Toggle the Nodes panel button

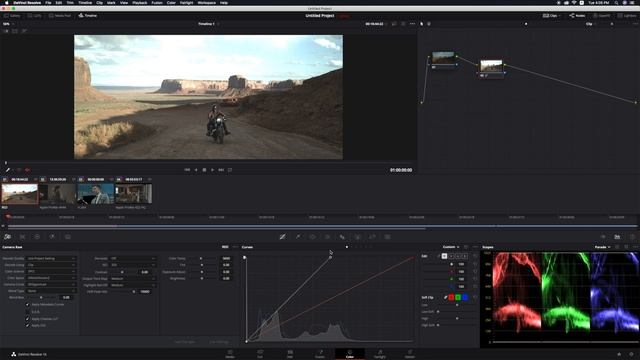coord(577,16)
